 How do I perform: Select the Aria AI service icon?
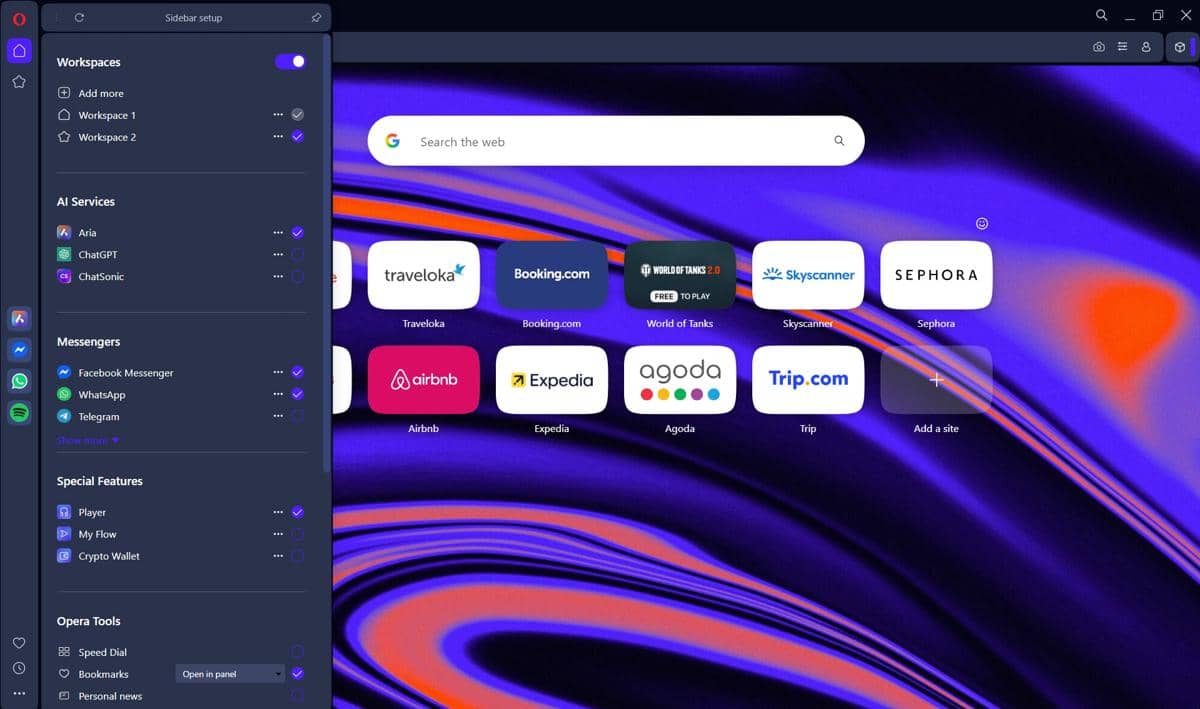click(64, 232)
